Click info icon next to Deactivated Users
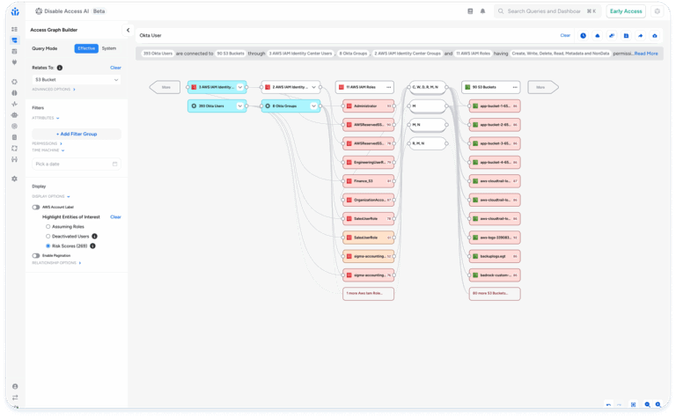676x417 pixels. 94,236
